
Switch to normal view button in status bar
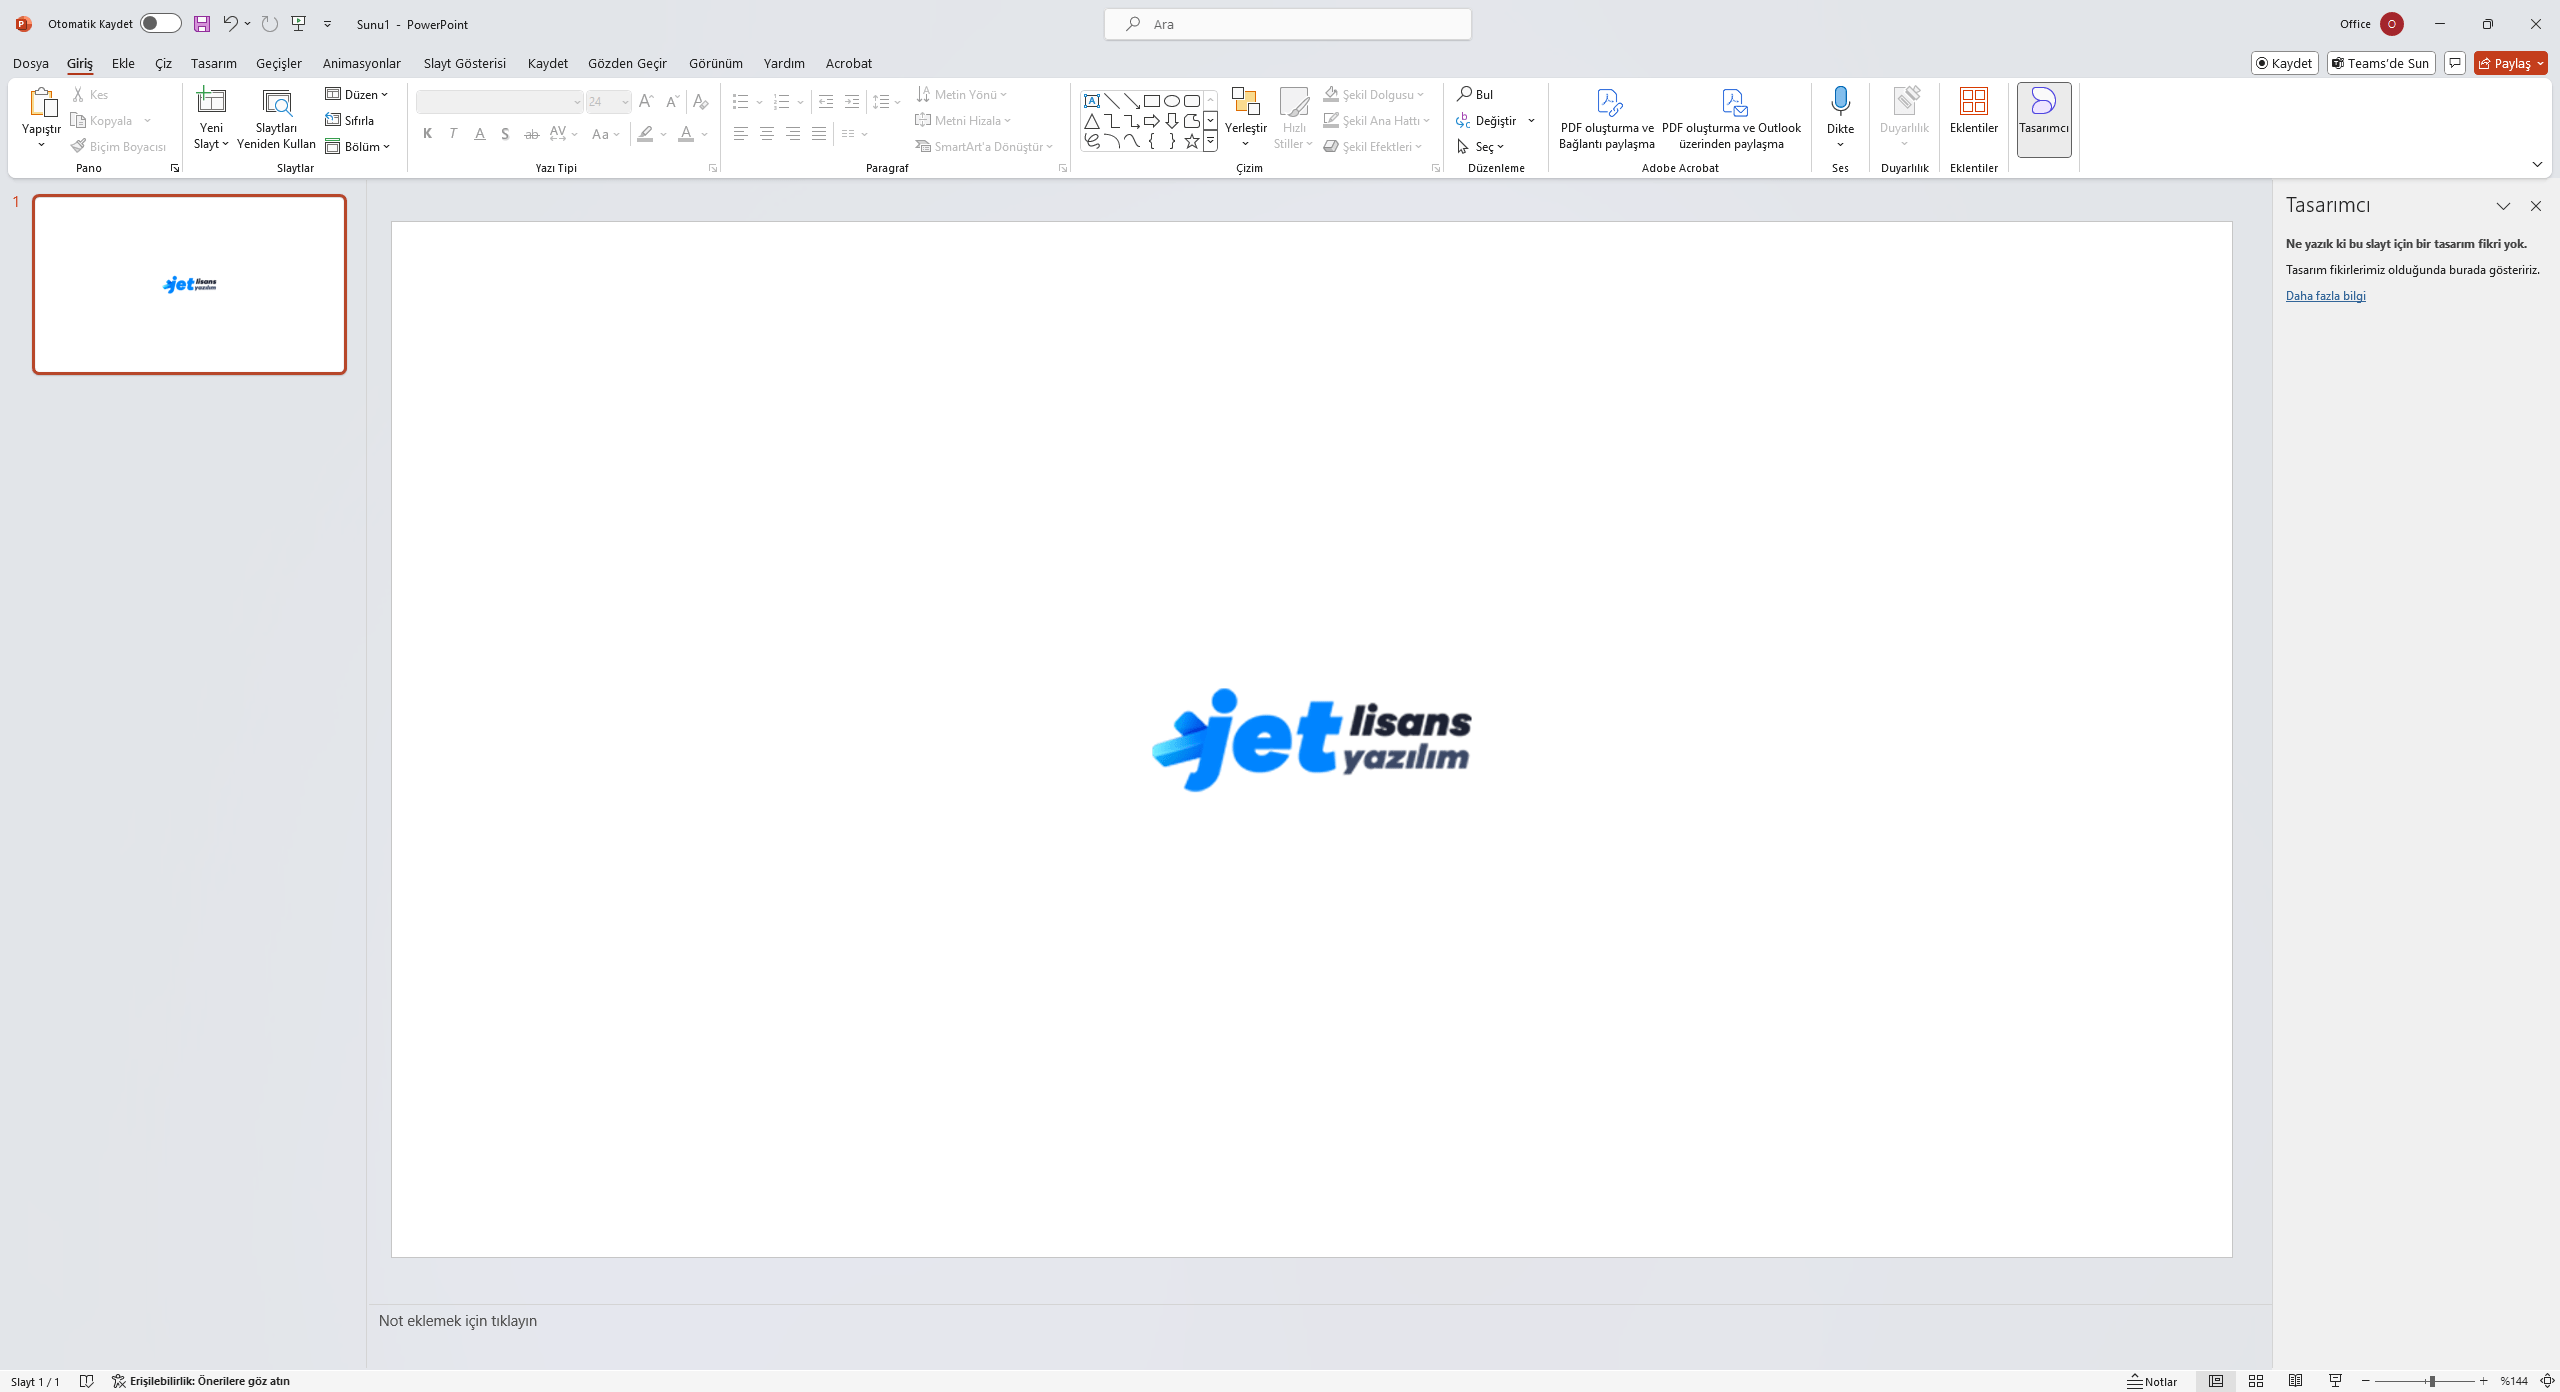2216,1381
